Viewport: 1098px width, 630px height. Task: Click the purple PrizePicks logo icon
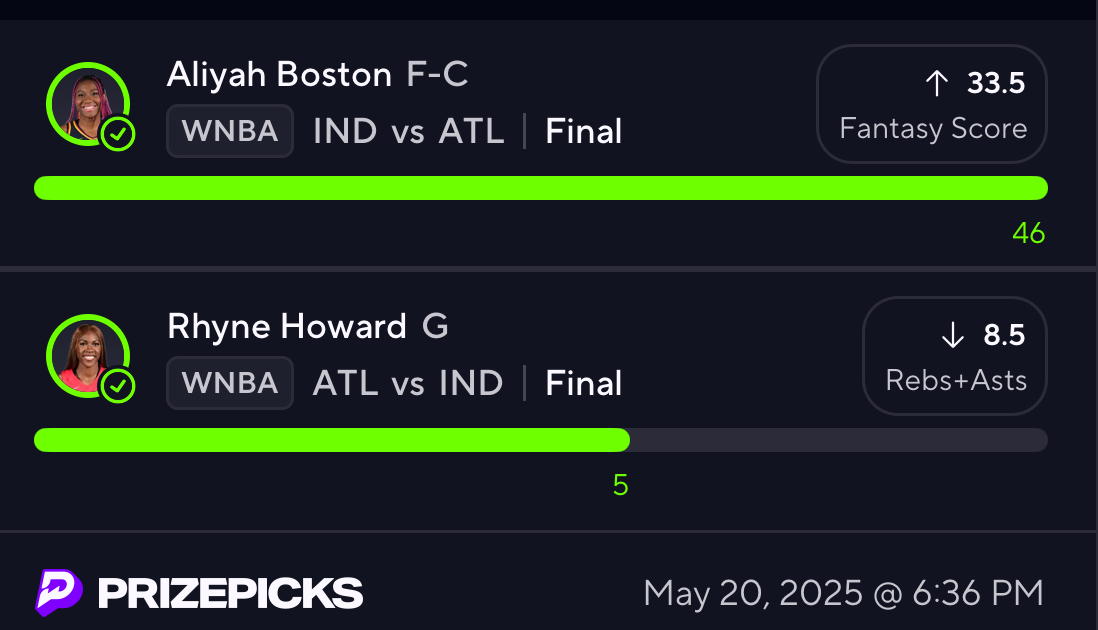[x=59, y=592]
